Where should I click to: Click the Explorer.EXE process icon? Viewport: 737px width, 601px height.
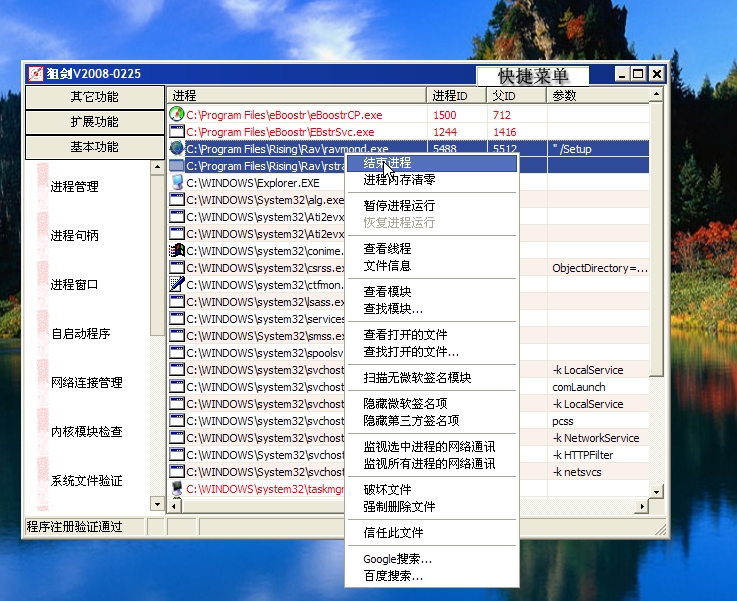pos(177,182)
